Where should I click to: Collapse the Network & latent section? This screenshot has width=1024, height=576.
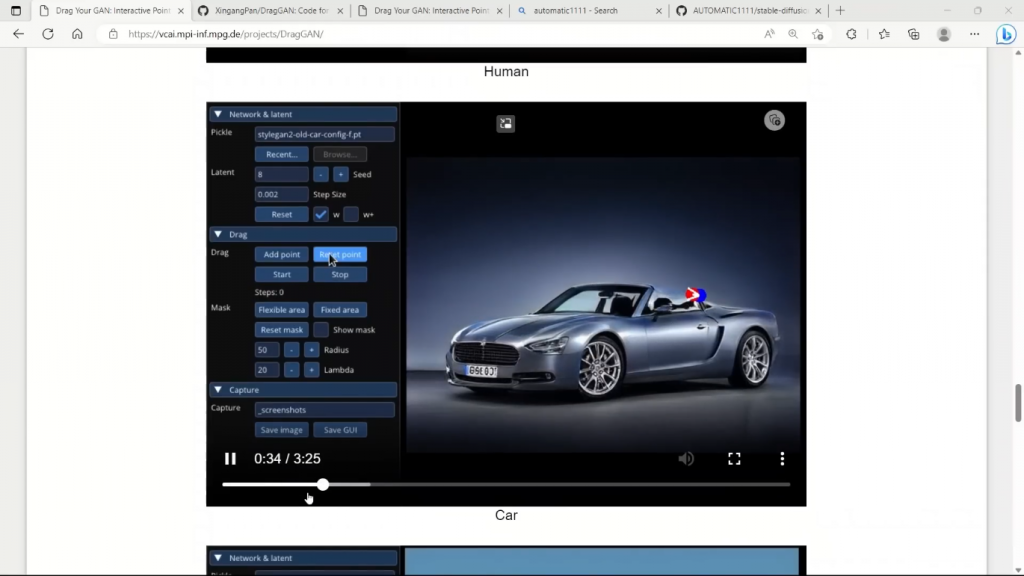218,114
